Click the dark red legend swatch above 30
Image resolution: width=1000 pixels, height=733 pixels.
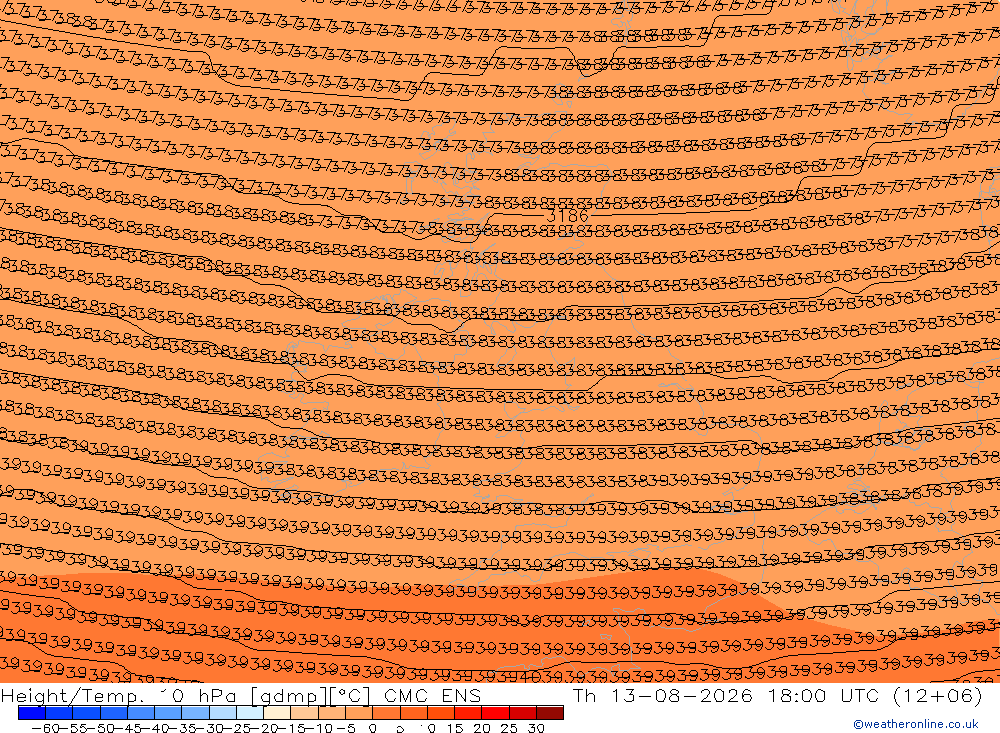click(550, 713)
